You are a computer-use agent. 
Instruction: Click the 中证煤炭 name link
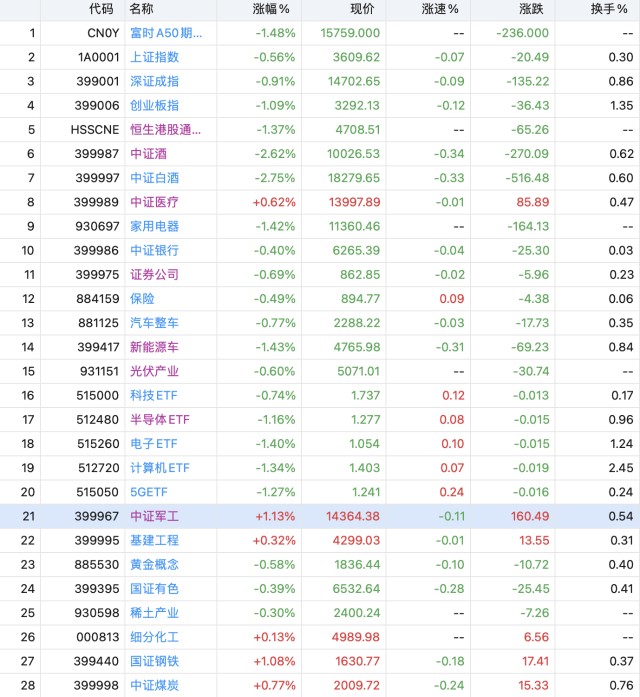[155, 685]
